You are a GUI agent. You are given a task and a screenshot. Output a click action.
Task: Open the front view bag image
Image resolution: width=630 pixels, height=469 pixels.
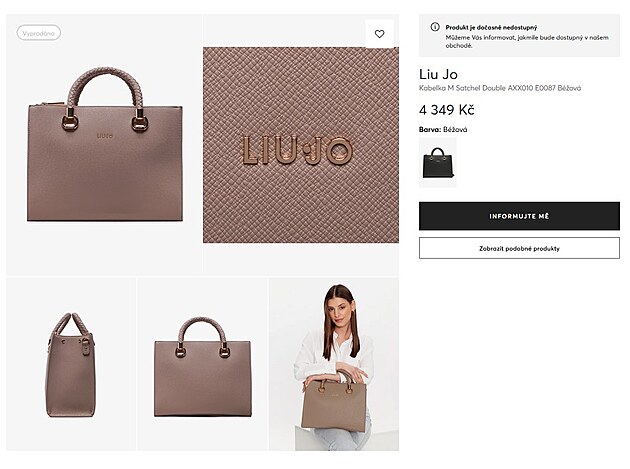104,145
